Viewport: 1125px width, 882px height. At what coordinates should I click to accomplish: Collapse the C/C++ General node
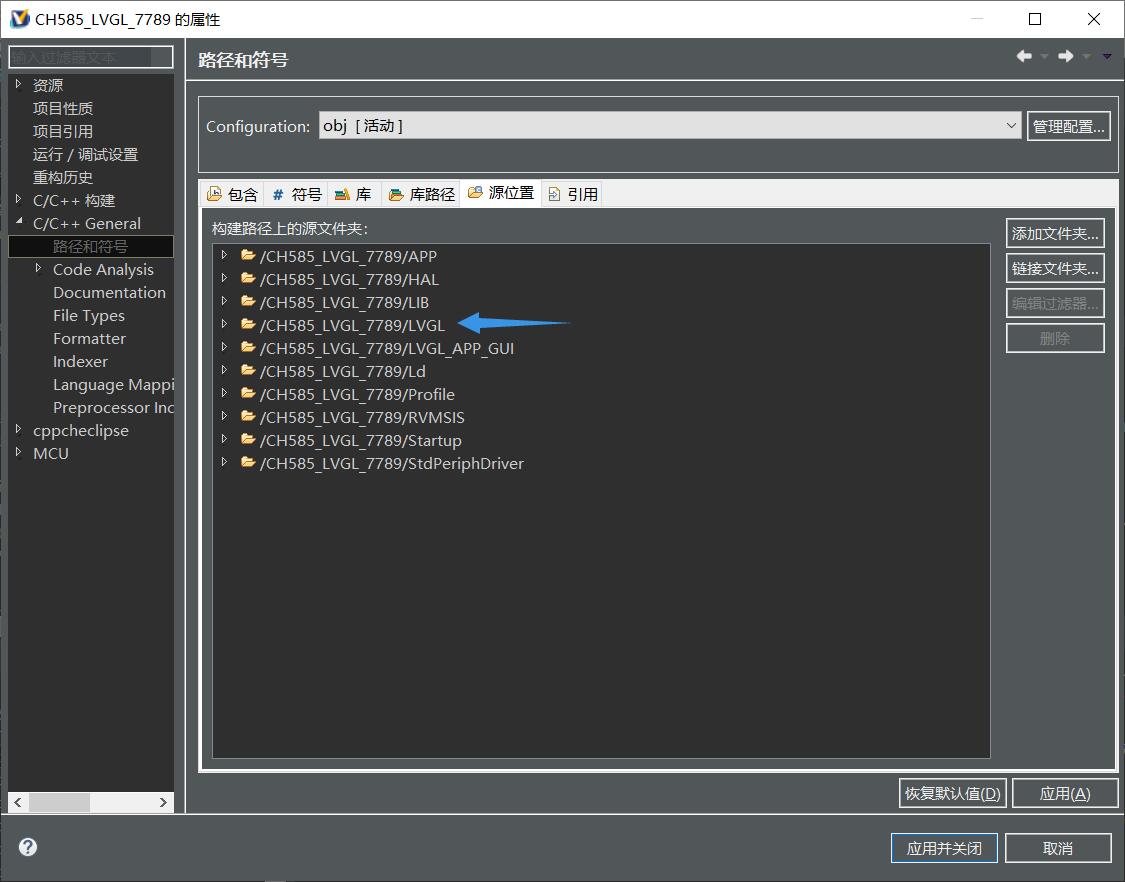[19, 223]
